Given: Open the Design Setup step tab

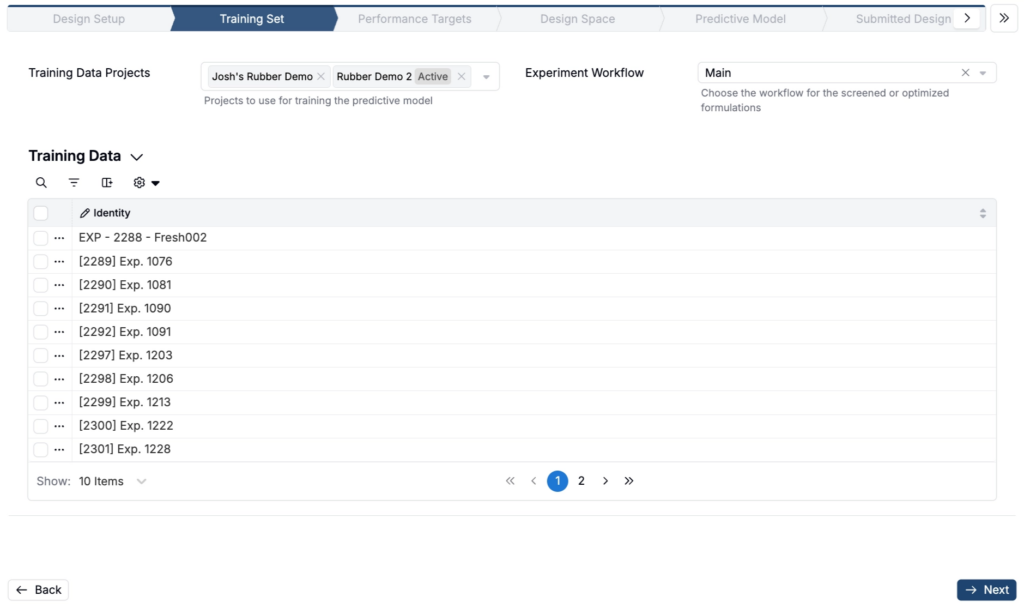Looking at the screenshot, I should [89, 19].
